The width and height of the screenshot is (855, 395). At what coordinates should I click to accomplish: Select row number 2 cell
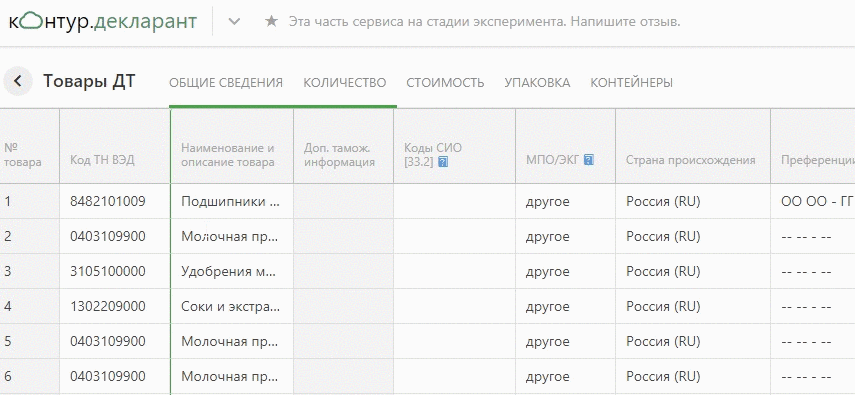click(29, 236)
